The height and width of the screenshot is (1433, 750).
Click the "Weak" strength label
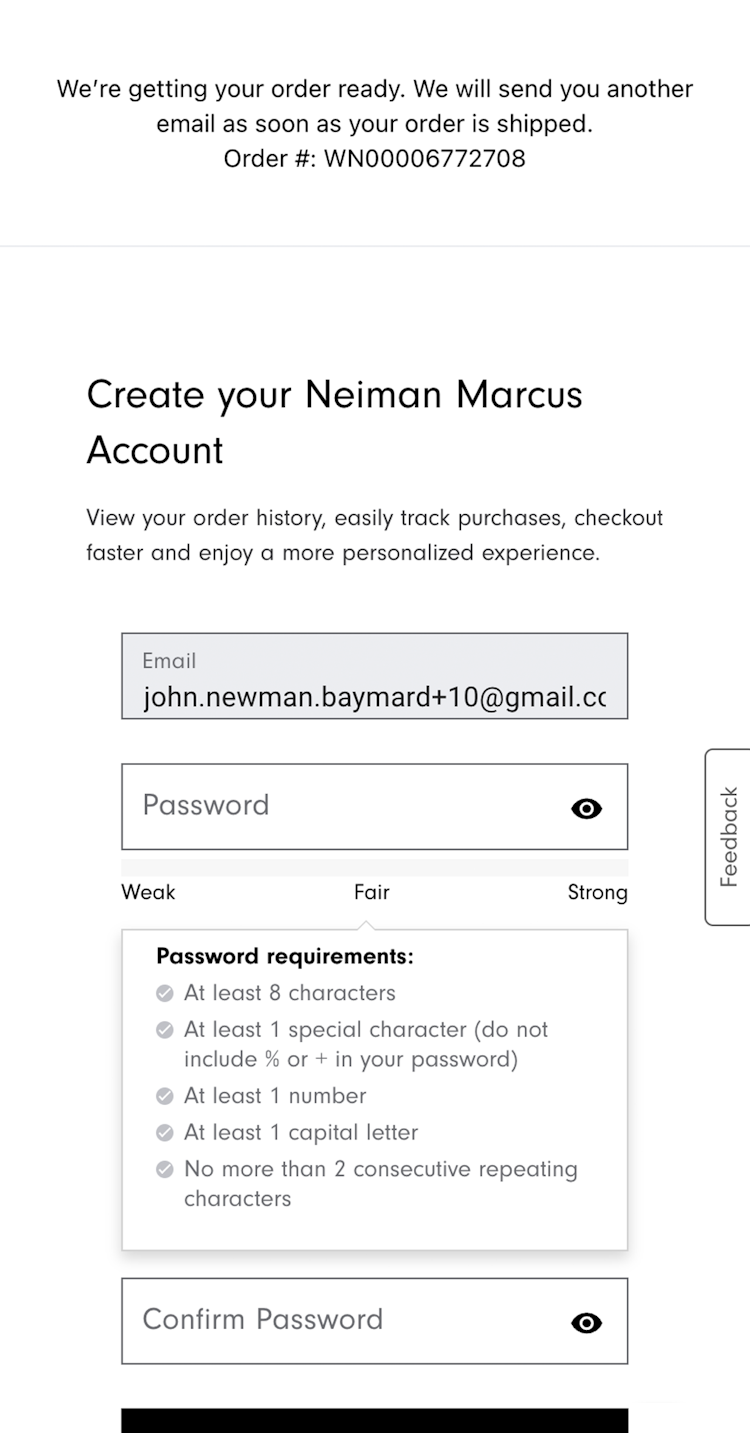coord(148,892)
